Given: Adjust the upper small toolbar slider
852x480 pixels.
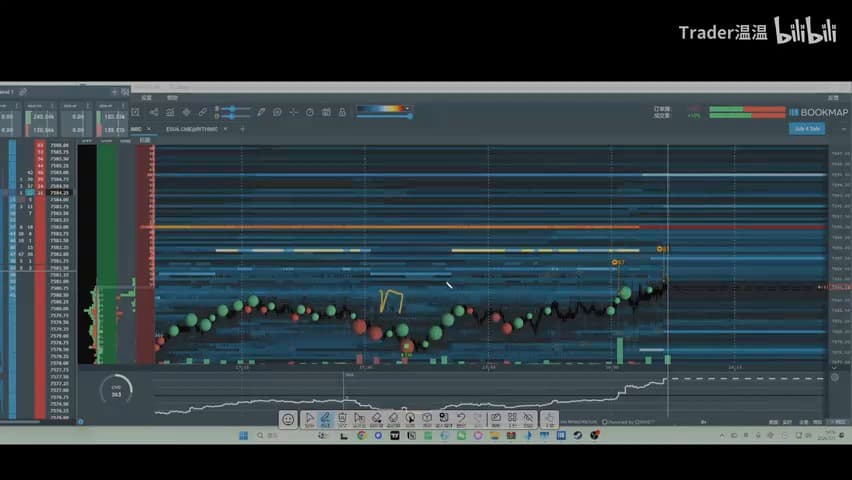Looking at the screenshot, I should (233, 109).
